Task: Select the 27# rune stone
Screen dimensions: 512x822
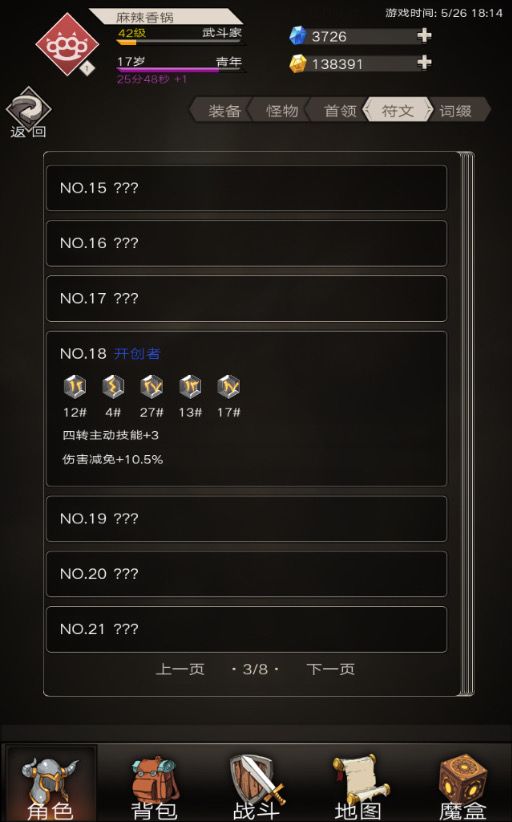Action: click(x=151, y=387)
